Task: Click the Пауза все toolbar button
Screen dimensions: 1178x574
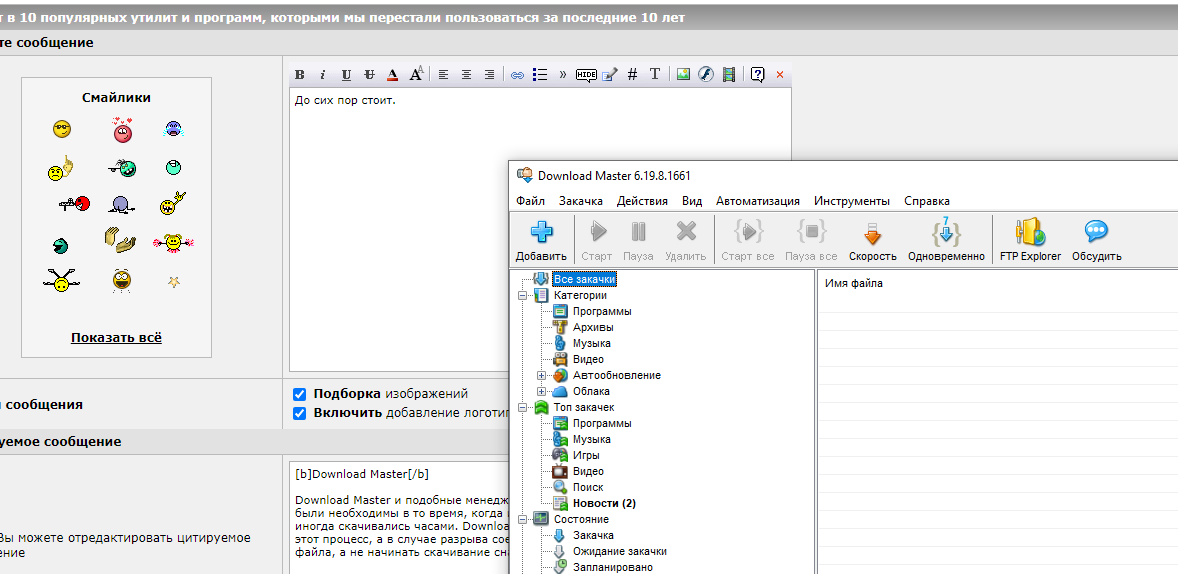Action: point(811,240)
